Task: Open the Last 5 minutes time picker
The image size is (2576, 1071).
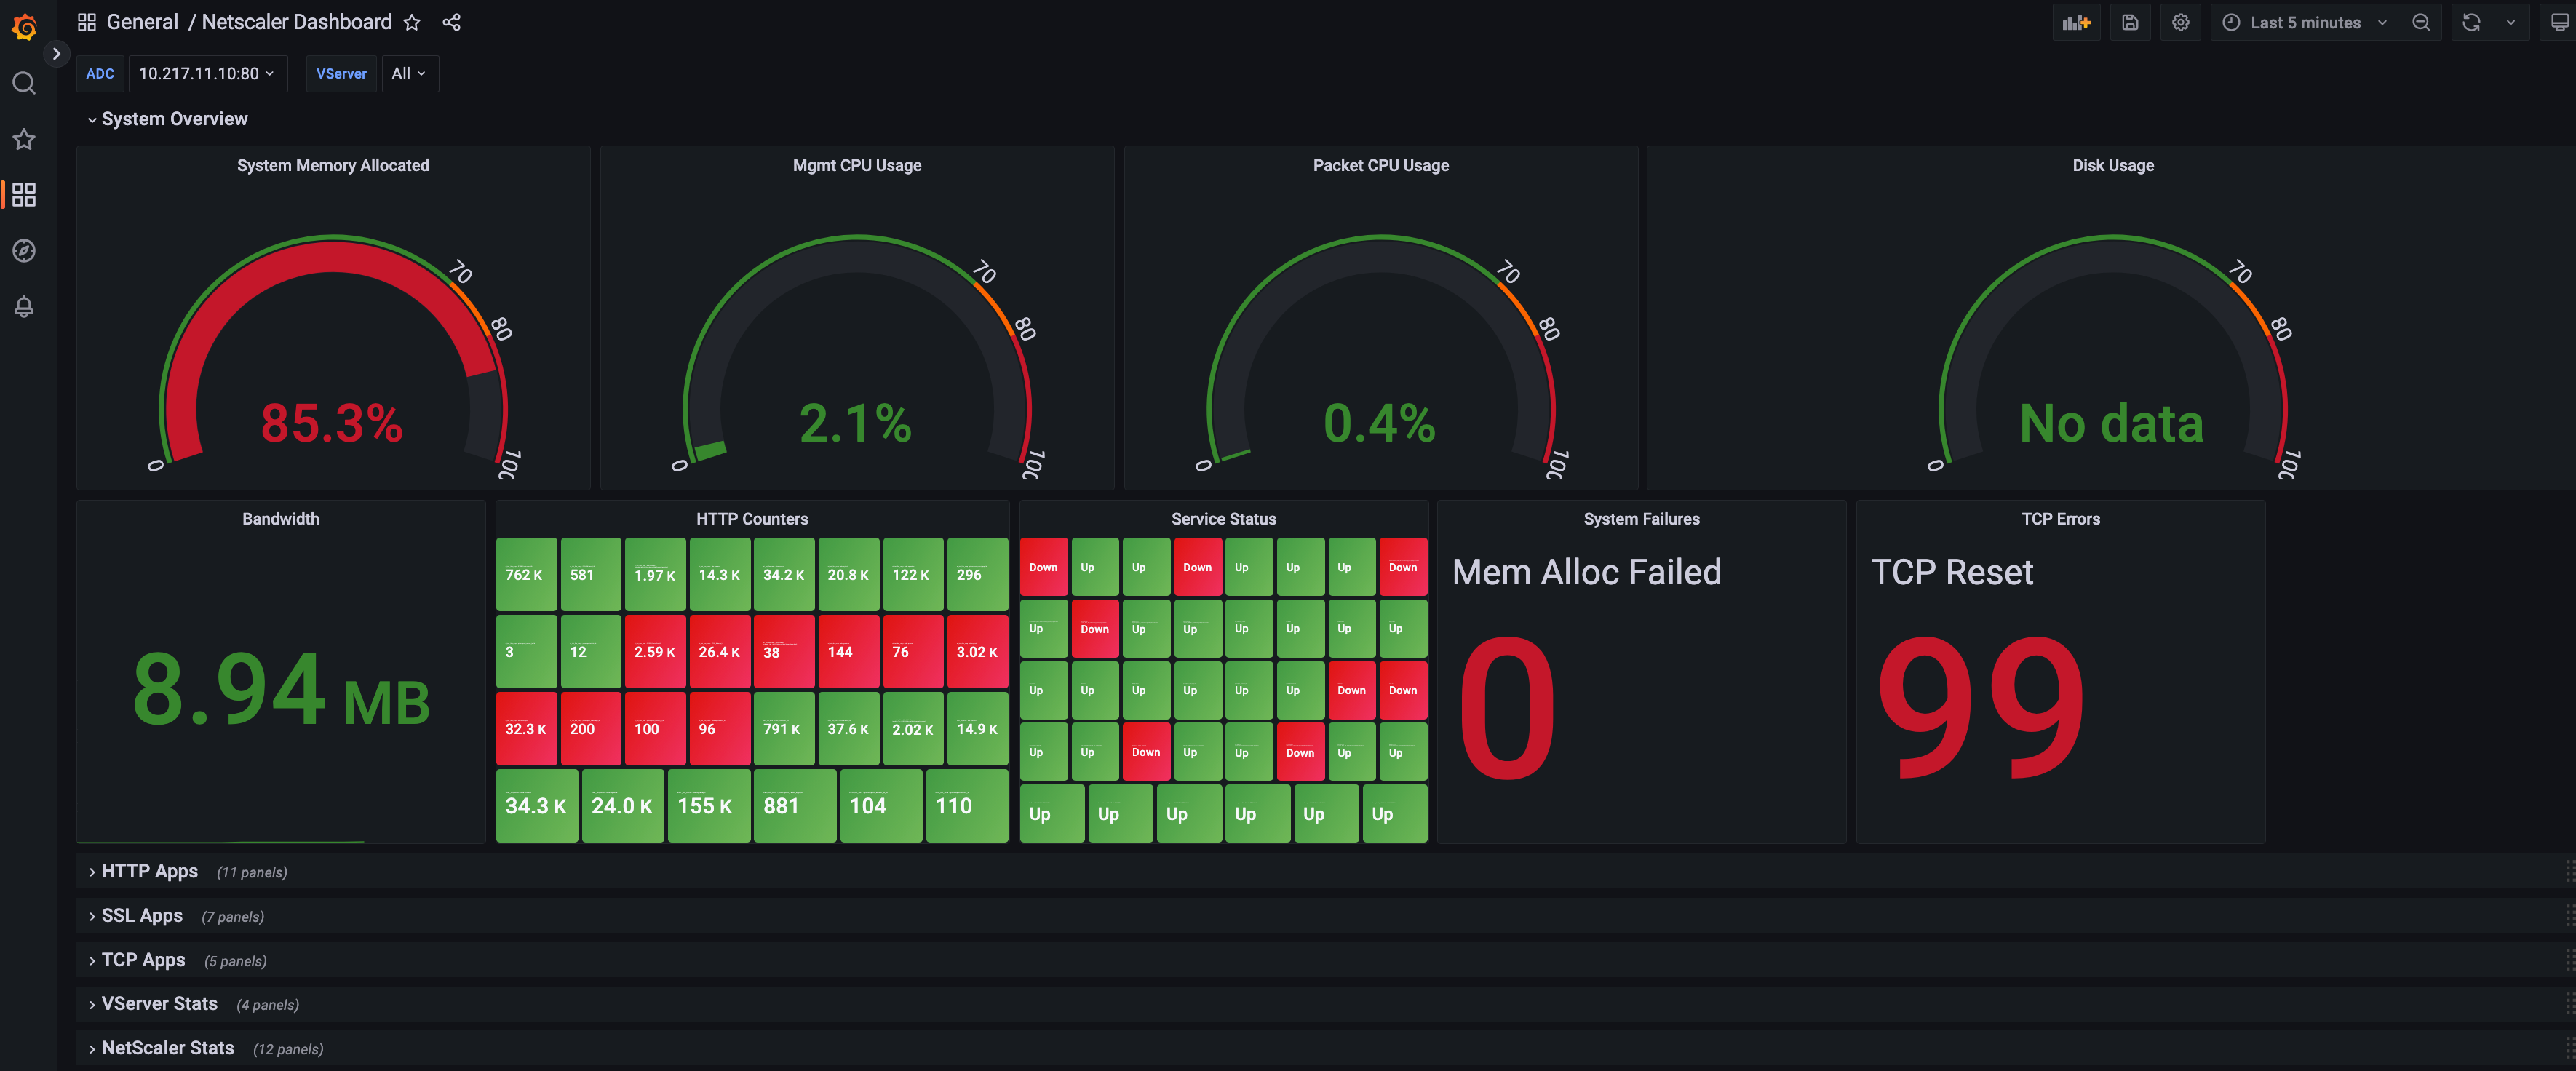Action: tap(2305, 22)
